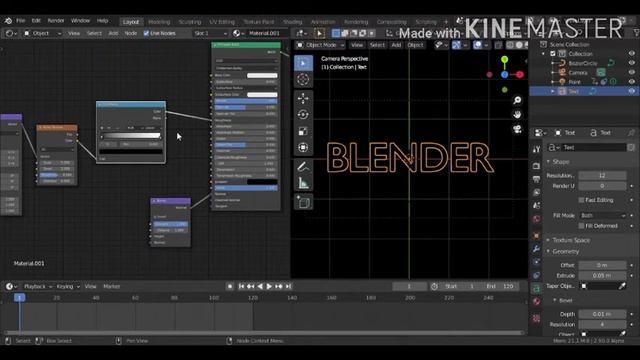Select the Transform tool
The height and width of the screenshot is (360, 640).
tap(303, 147)
